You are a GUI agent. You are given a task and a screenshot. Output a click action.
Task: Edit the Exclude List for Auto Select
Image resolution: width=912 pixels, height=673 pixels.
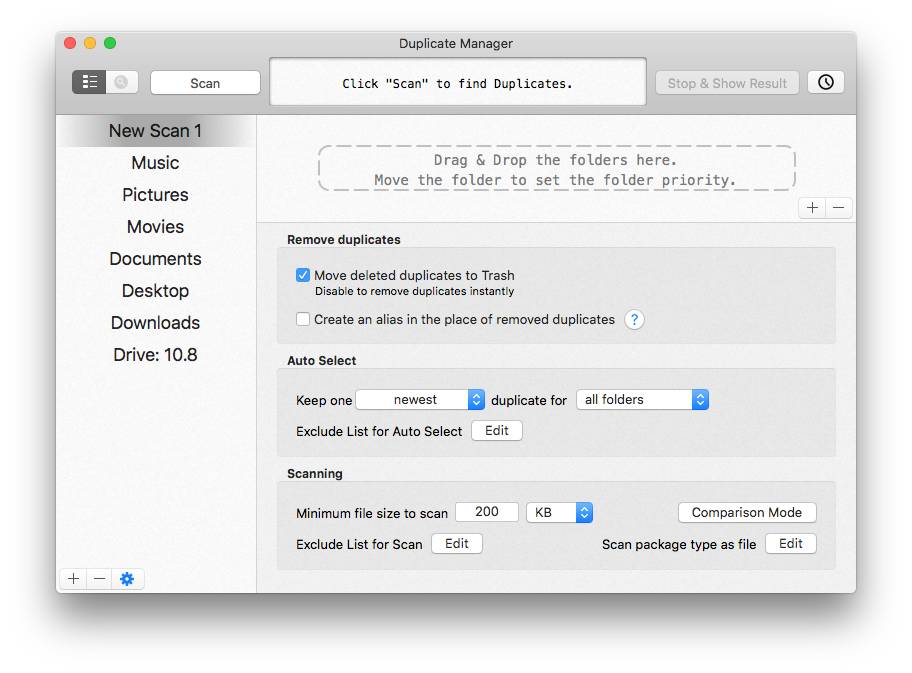point(496,430)
